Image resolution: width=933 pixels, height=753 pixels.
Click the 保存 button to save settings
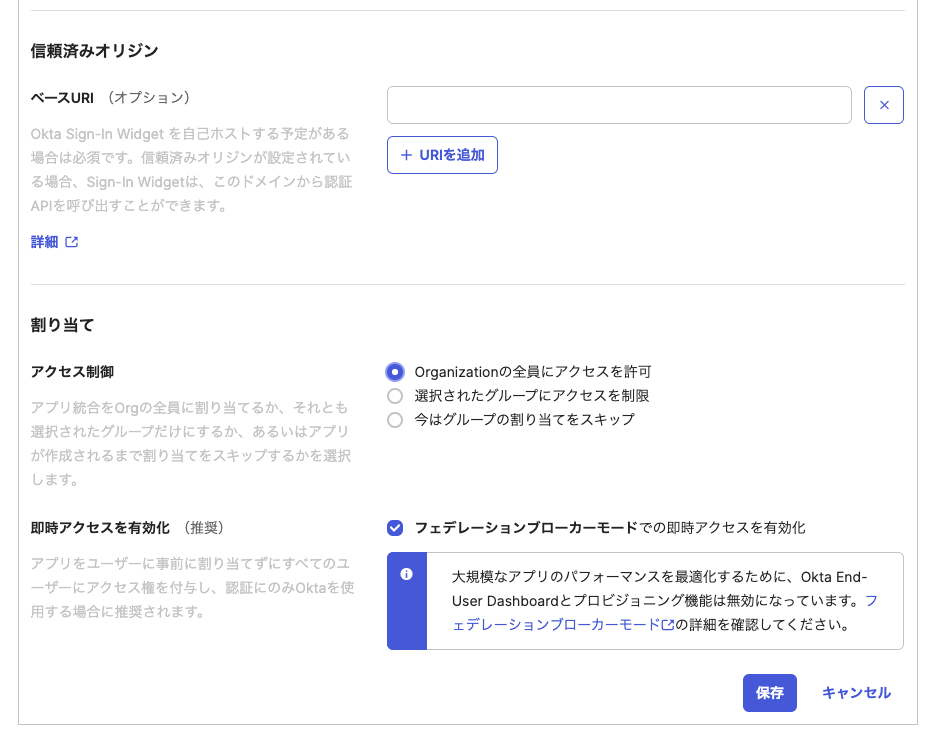coord(769,692)
